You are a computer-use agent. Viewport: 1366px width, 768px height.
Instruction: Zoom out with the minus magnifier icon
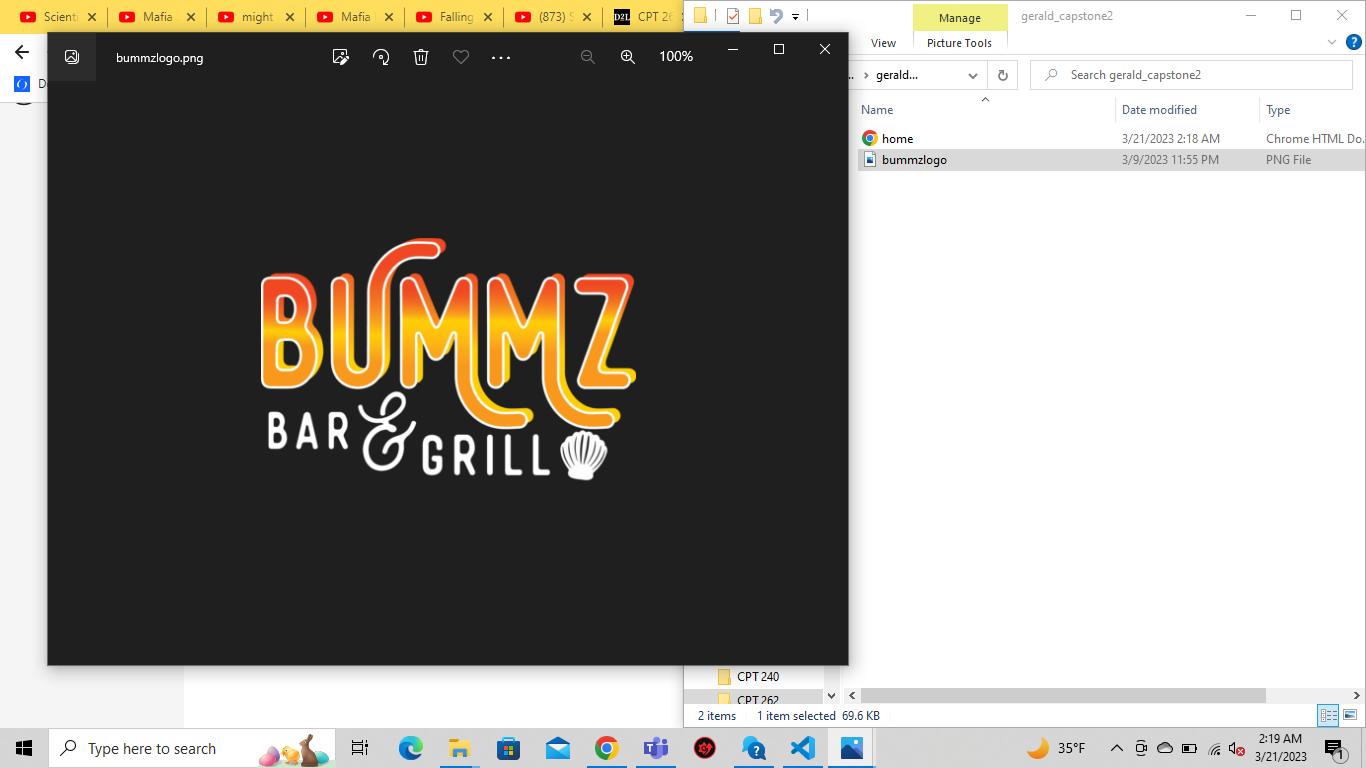tap(588, 57)
